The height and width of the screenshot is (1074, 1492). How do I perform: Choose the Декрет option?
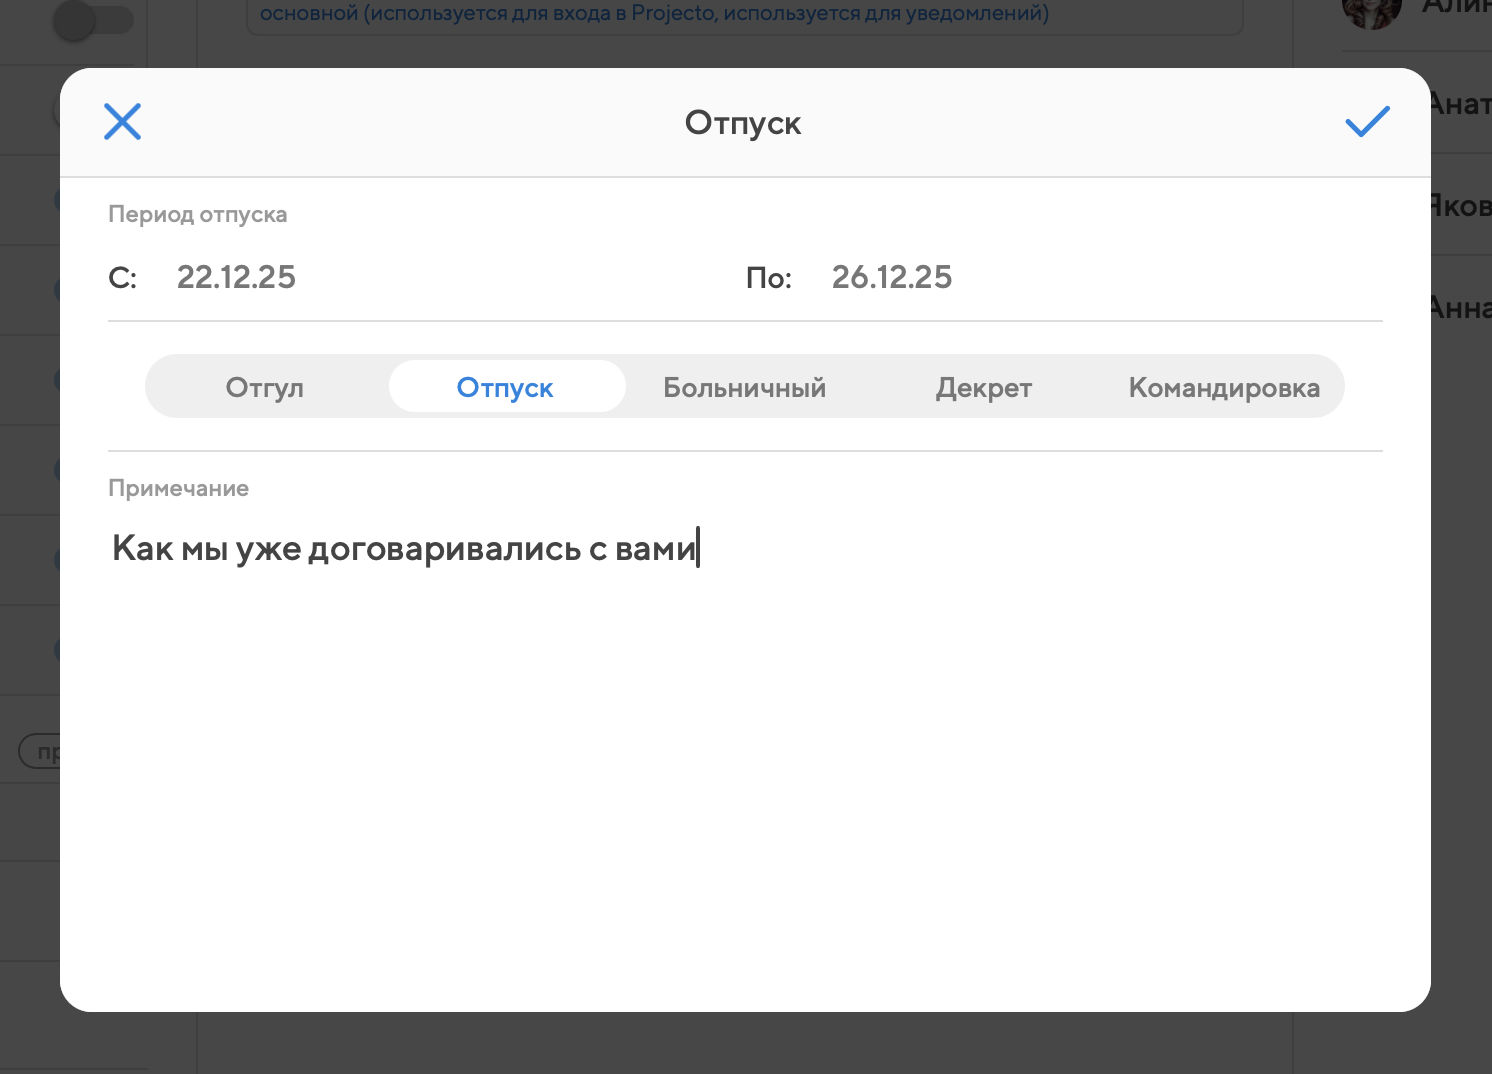(x=983, y=387)
